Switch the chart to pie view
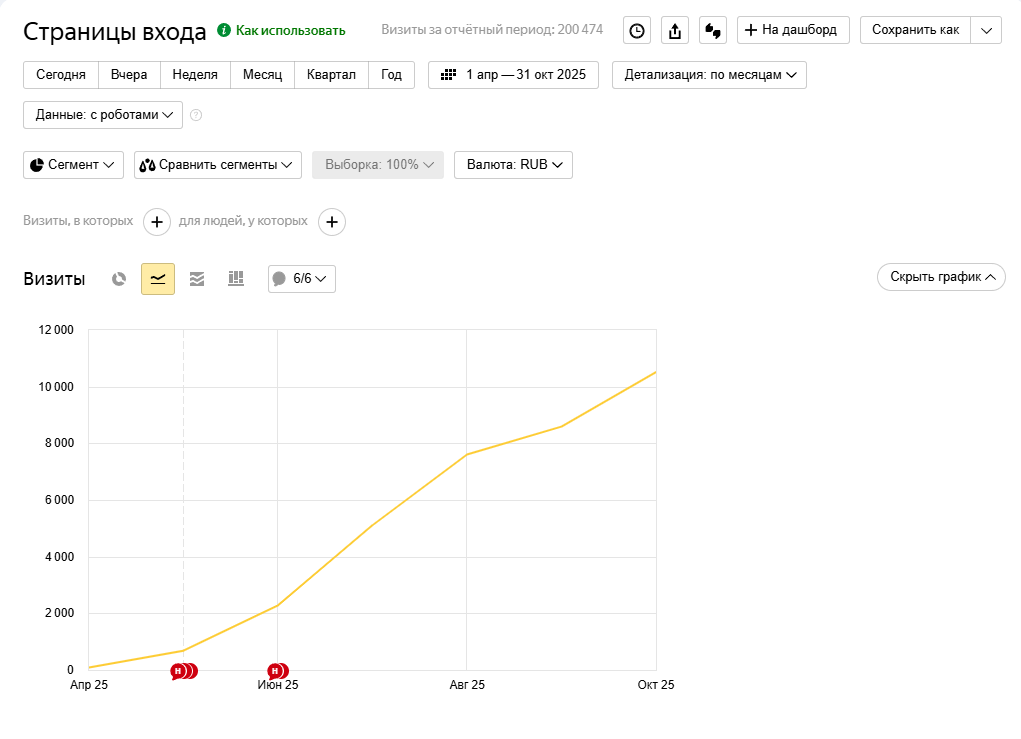Image resolution: width=1021 pixels, height=739 pixels. coord(118,279)
